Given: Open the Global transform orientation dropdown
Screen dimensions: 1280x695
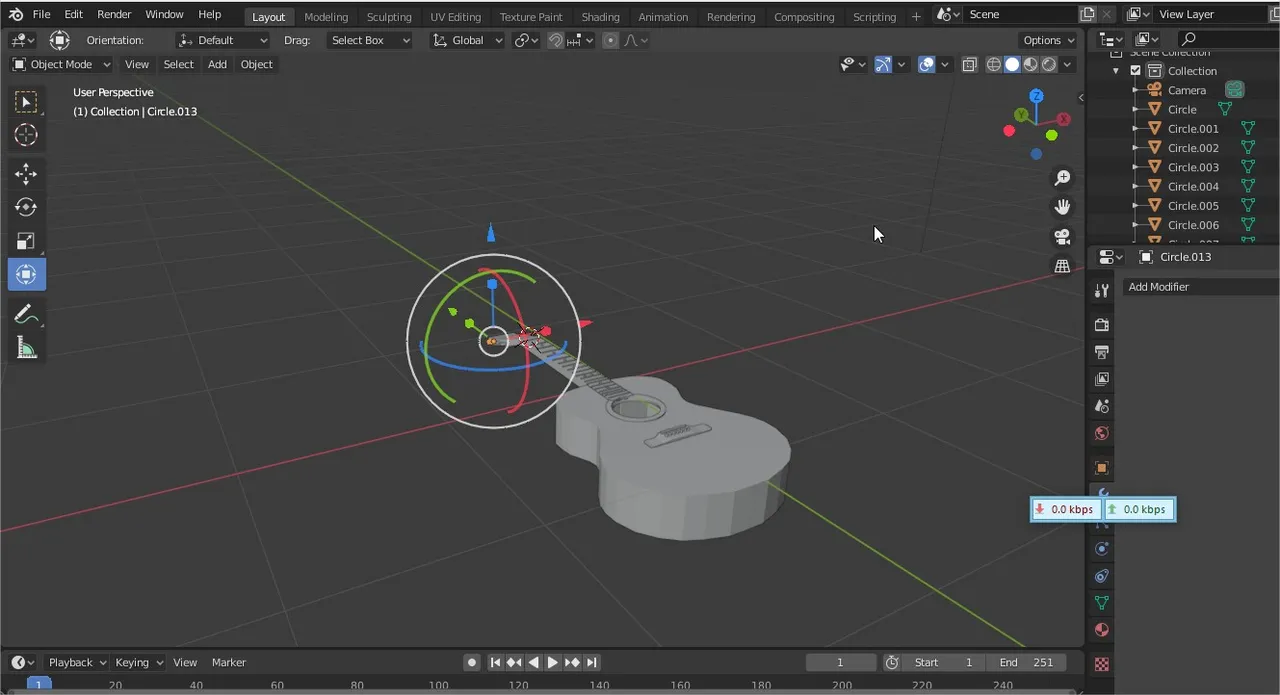Looking at the screenshot, I should (467, 40).
